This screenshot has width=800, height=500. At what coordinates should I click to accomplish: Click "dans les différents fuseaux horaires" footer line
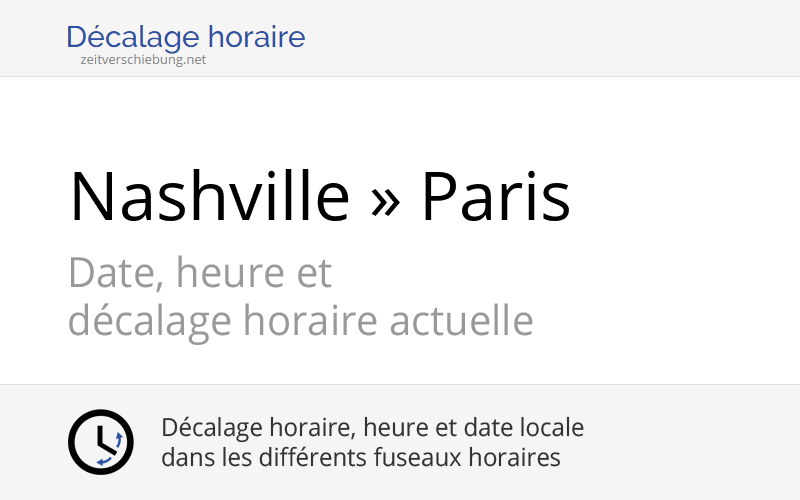pyautogui.click(x=360, y=458)
